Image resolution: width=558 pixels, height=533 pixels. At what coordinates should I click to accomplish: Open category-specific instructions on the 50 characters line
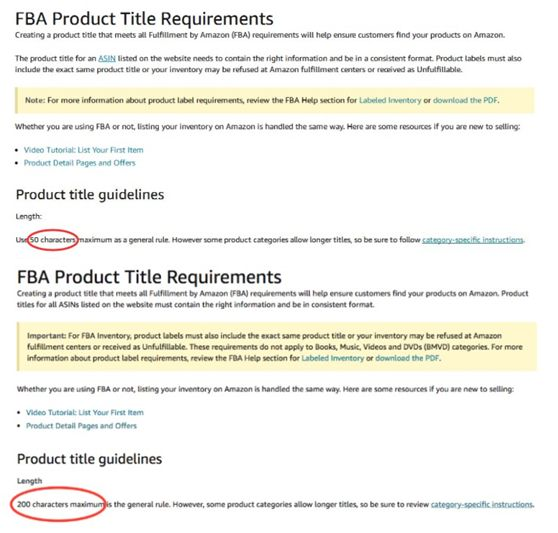click(473, 240)
